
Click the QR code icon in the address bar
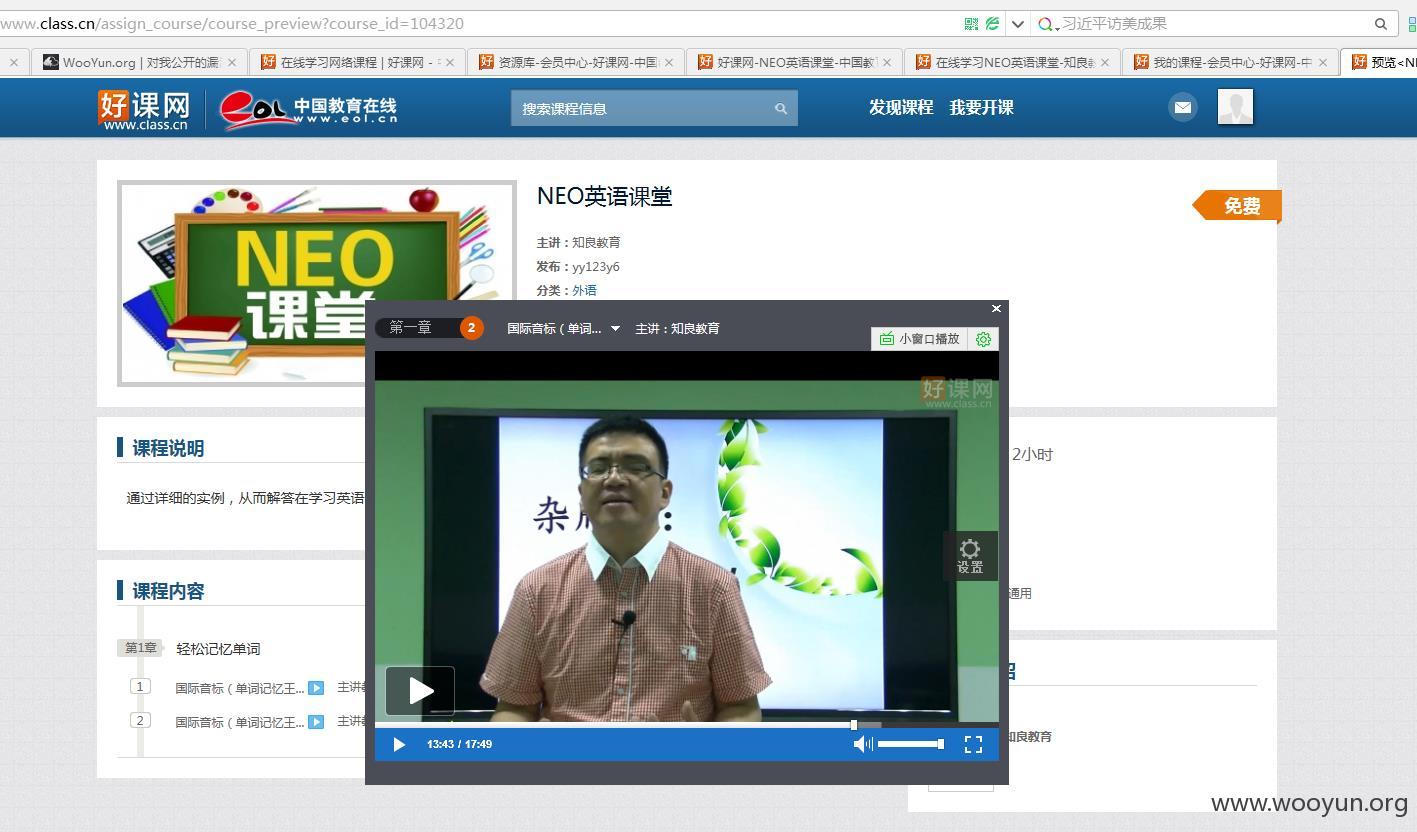click(971, 23)
